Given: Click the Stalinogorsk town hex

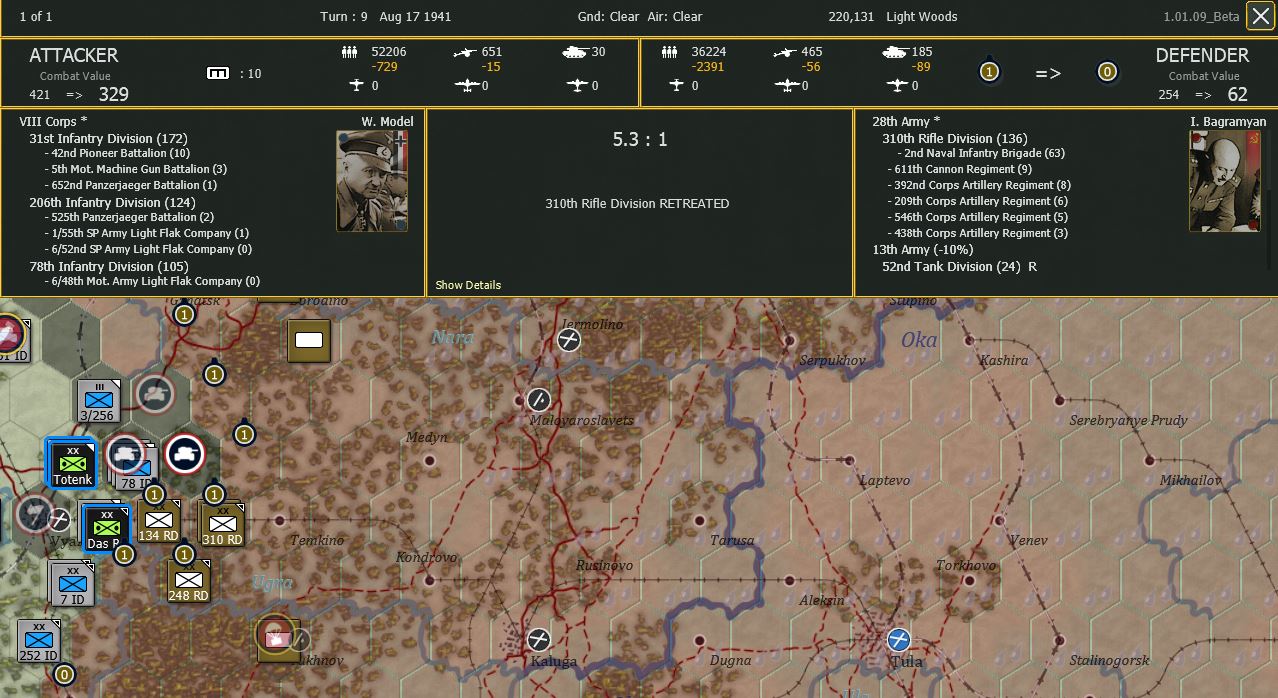Looking at the screenshot, I should [x=1059, y=640].
